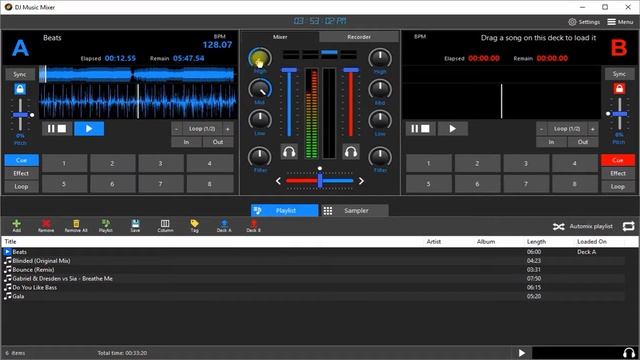Viewport: 640px width, 360px height.
Task: Toggle Deck A pitch lock icon
Action: 20,89
